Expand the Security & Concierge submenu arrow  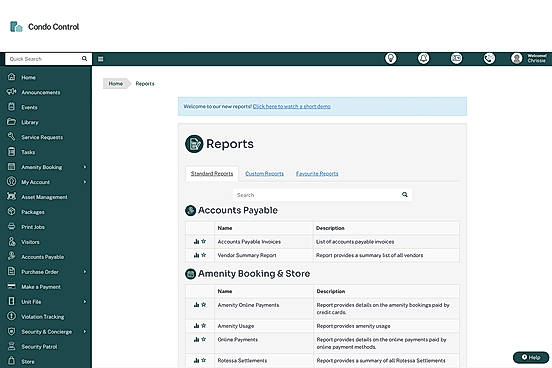click(x=85, y=332)
